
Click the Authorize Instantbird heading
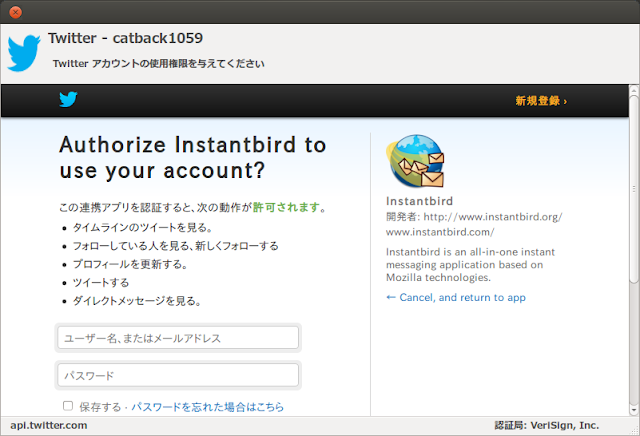point(193,158)
